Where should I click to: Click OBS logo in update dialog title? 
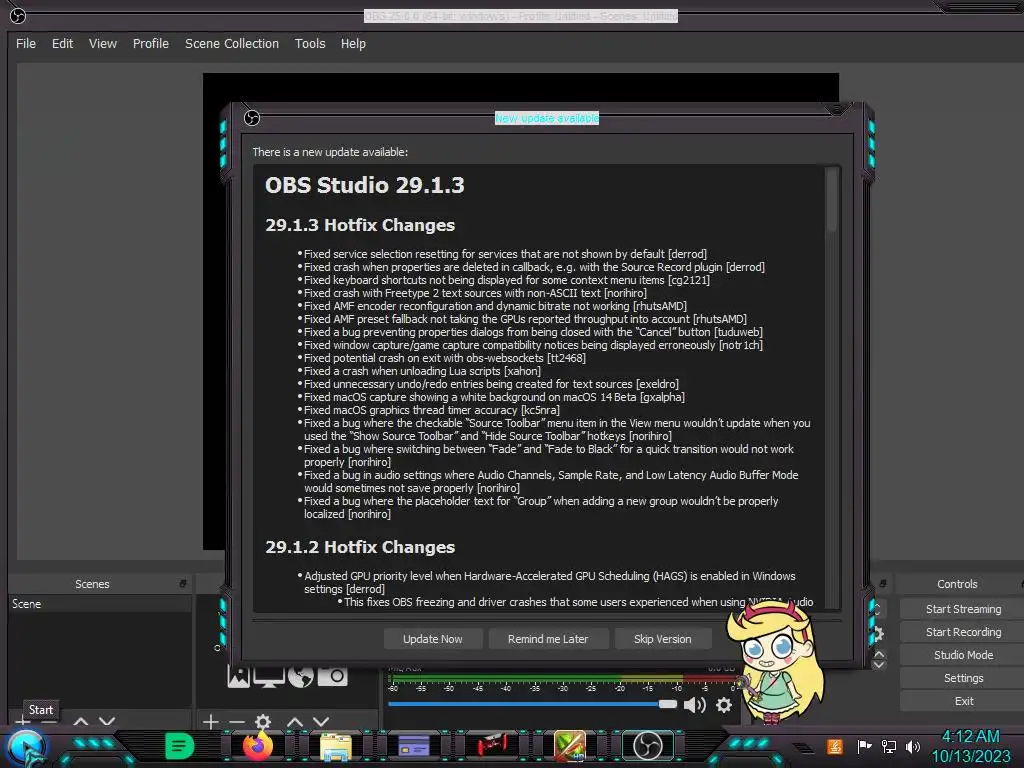252,118
